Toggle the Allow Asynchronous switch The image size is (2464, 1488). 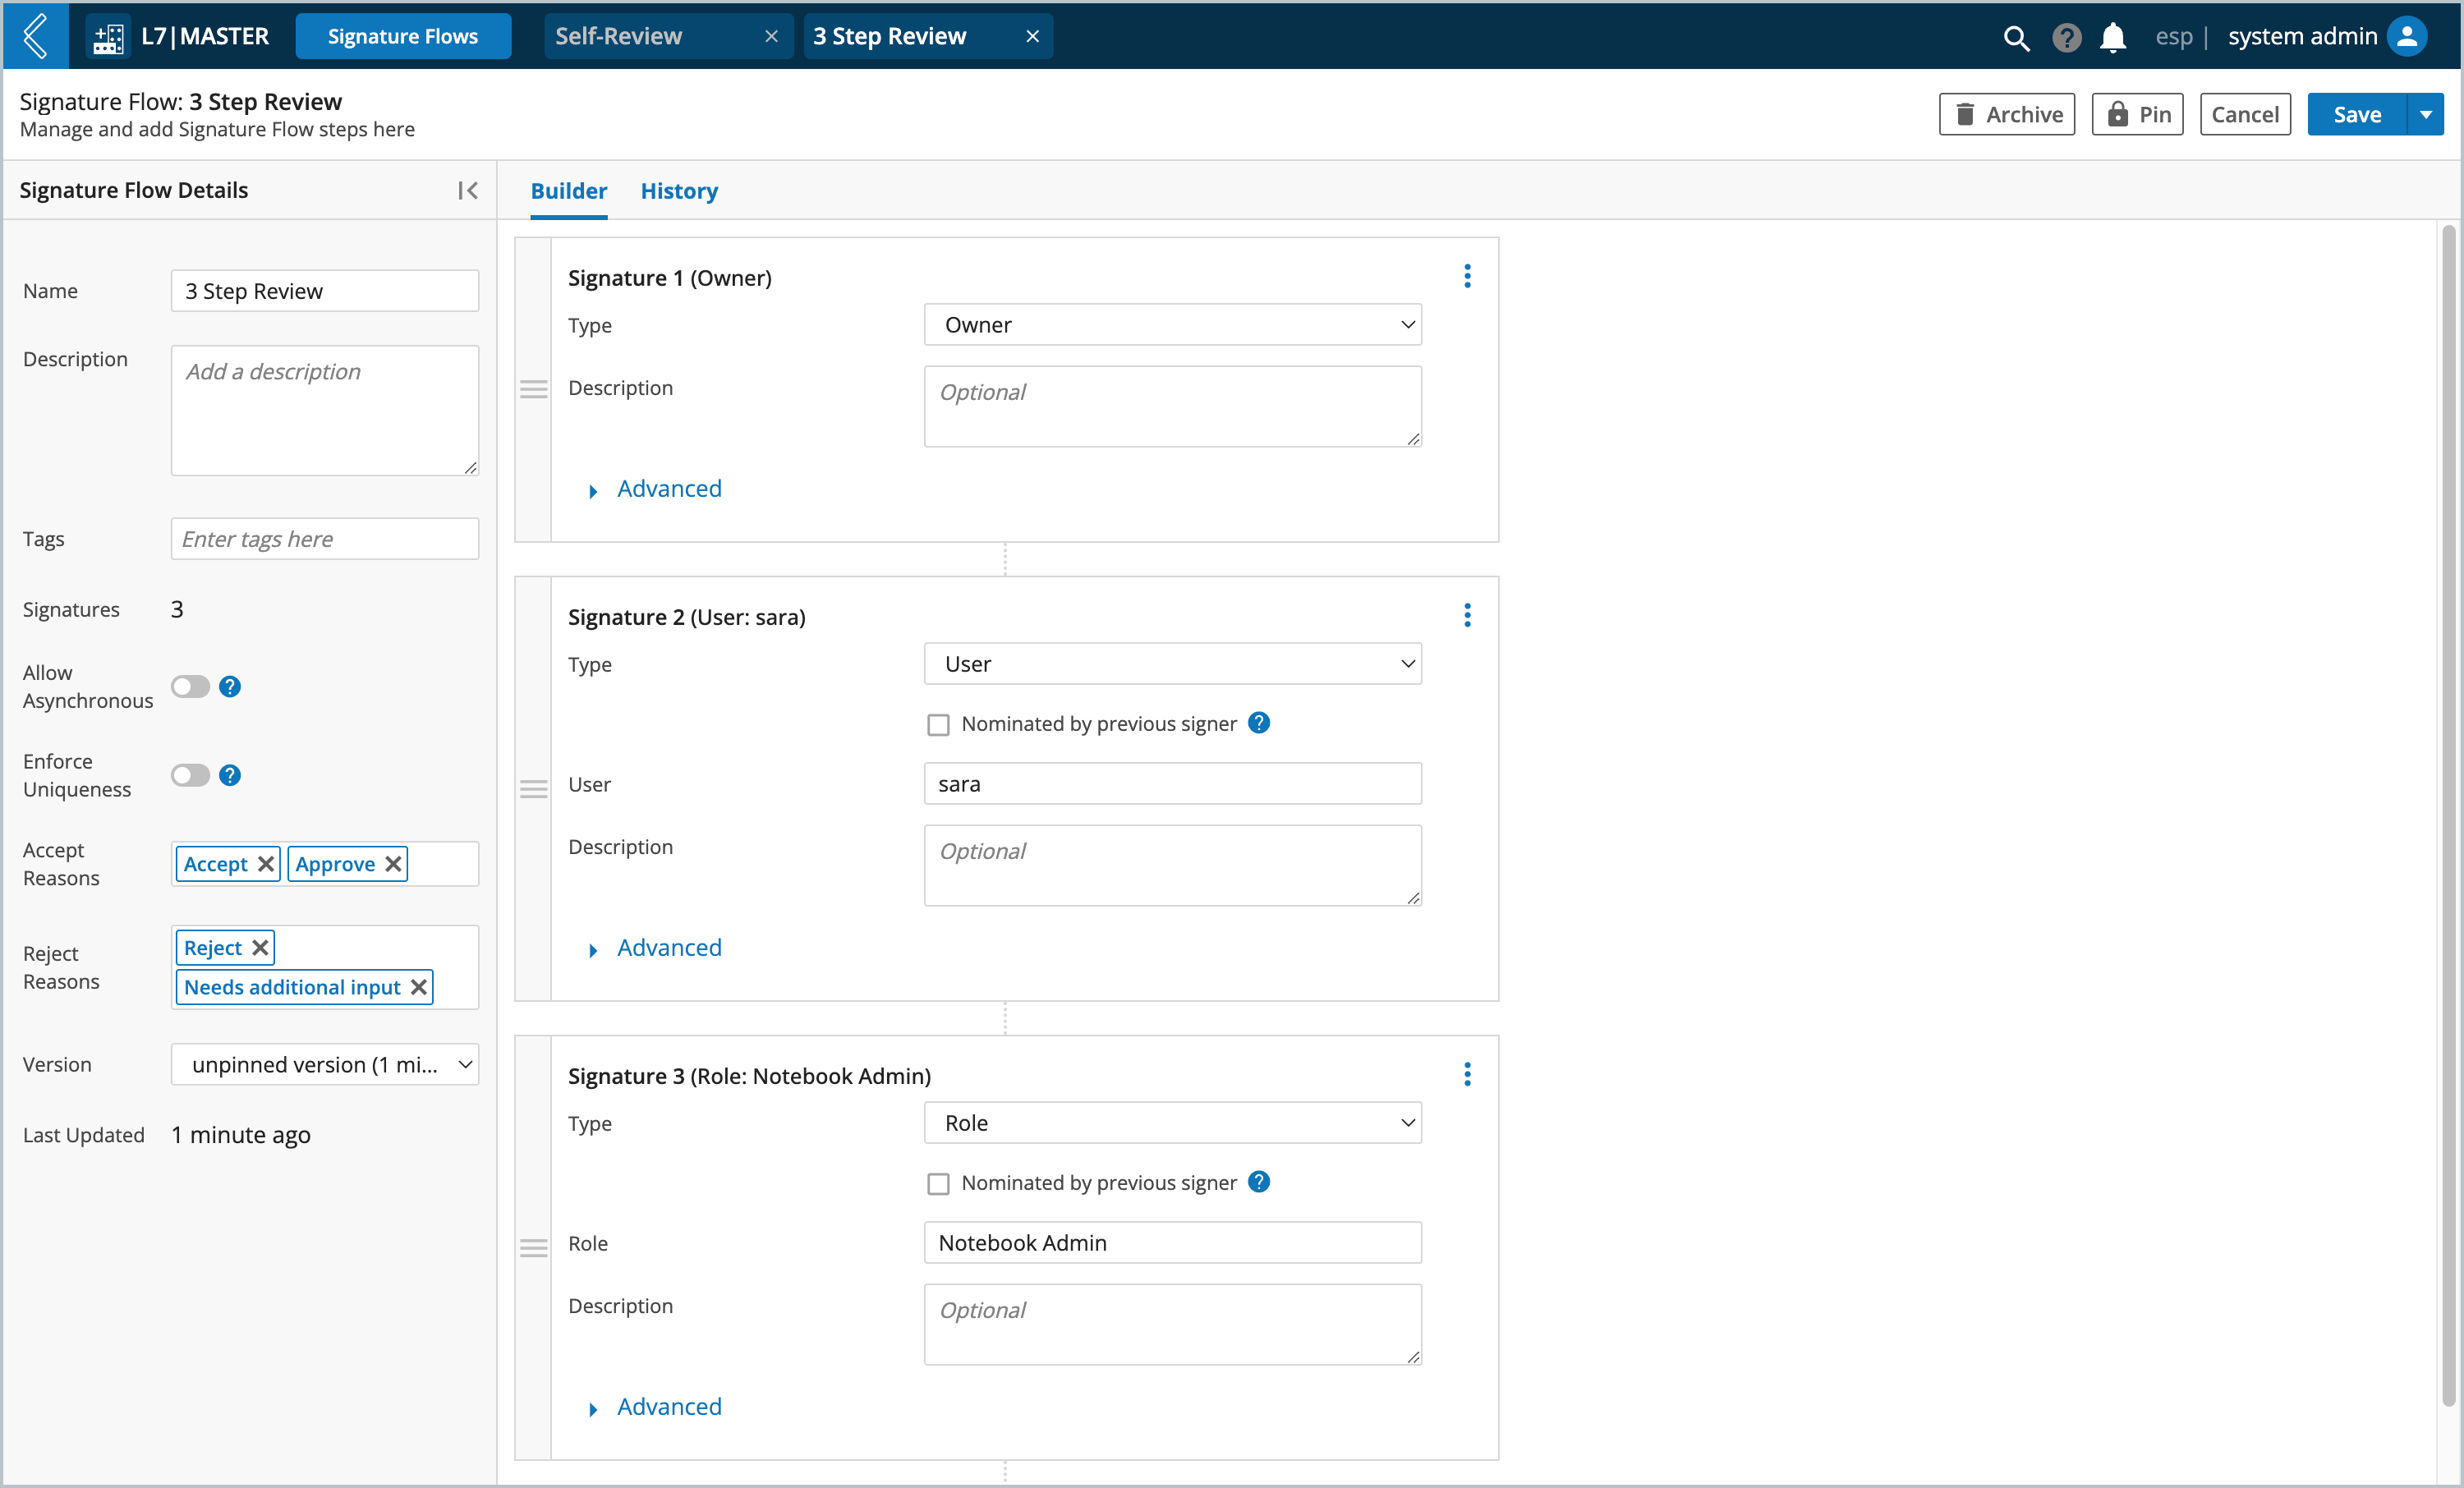[x=190, y=686]
